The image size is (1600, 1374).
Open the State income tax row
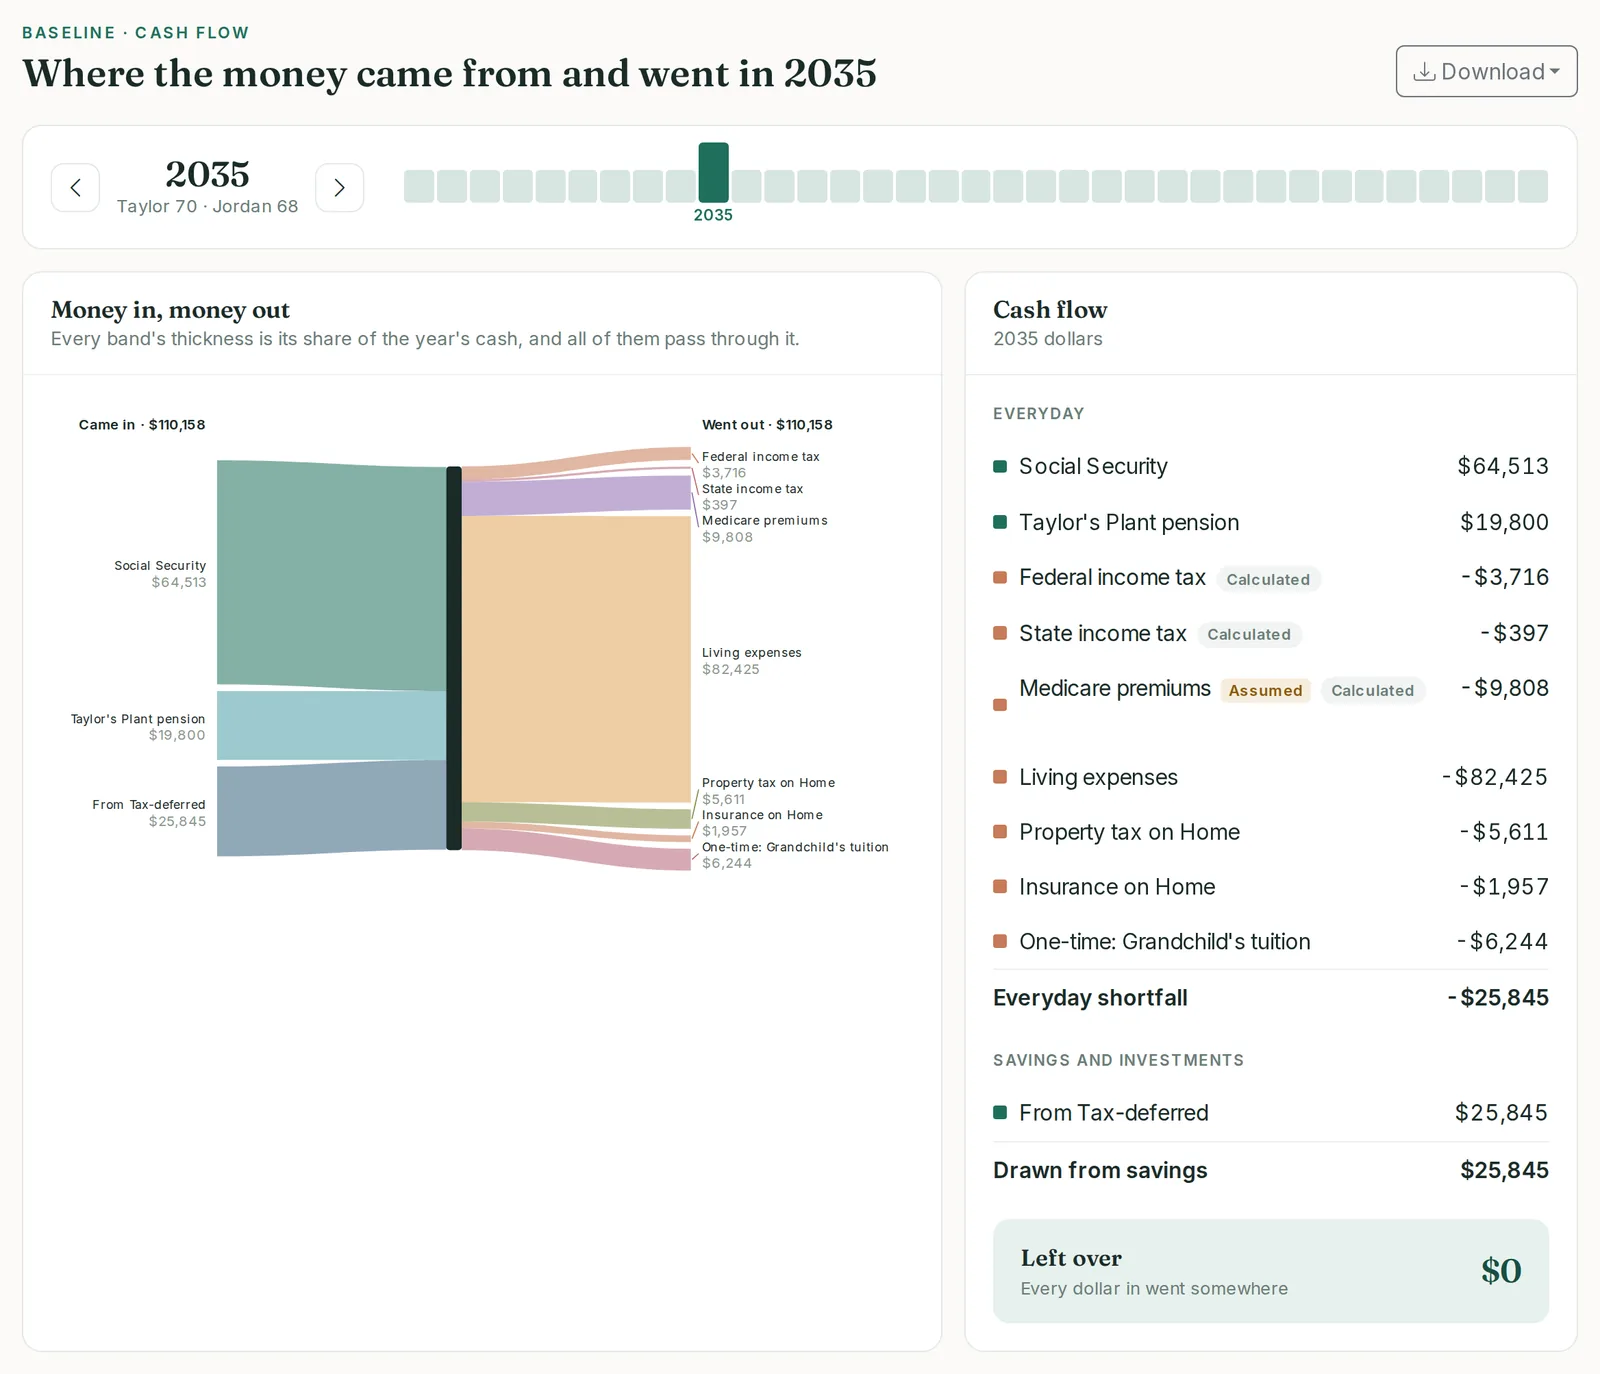pos(1270,633)
